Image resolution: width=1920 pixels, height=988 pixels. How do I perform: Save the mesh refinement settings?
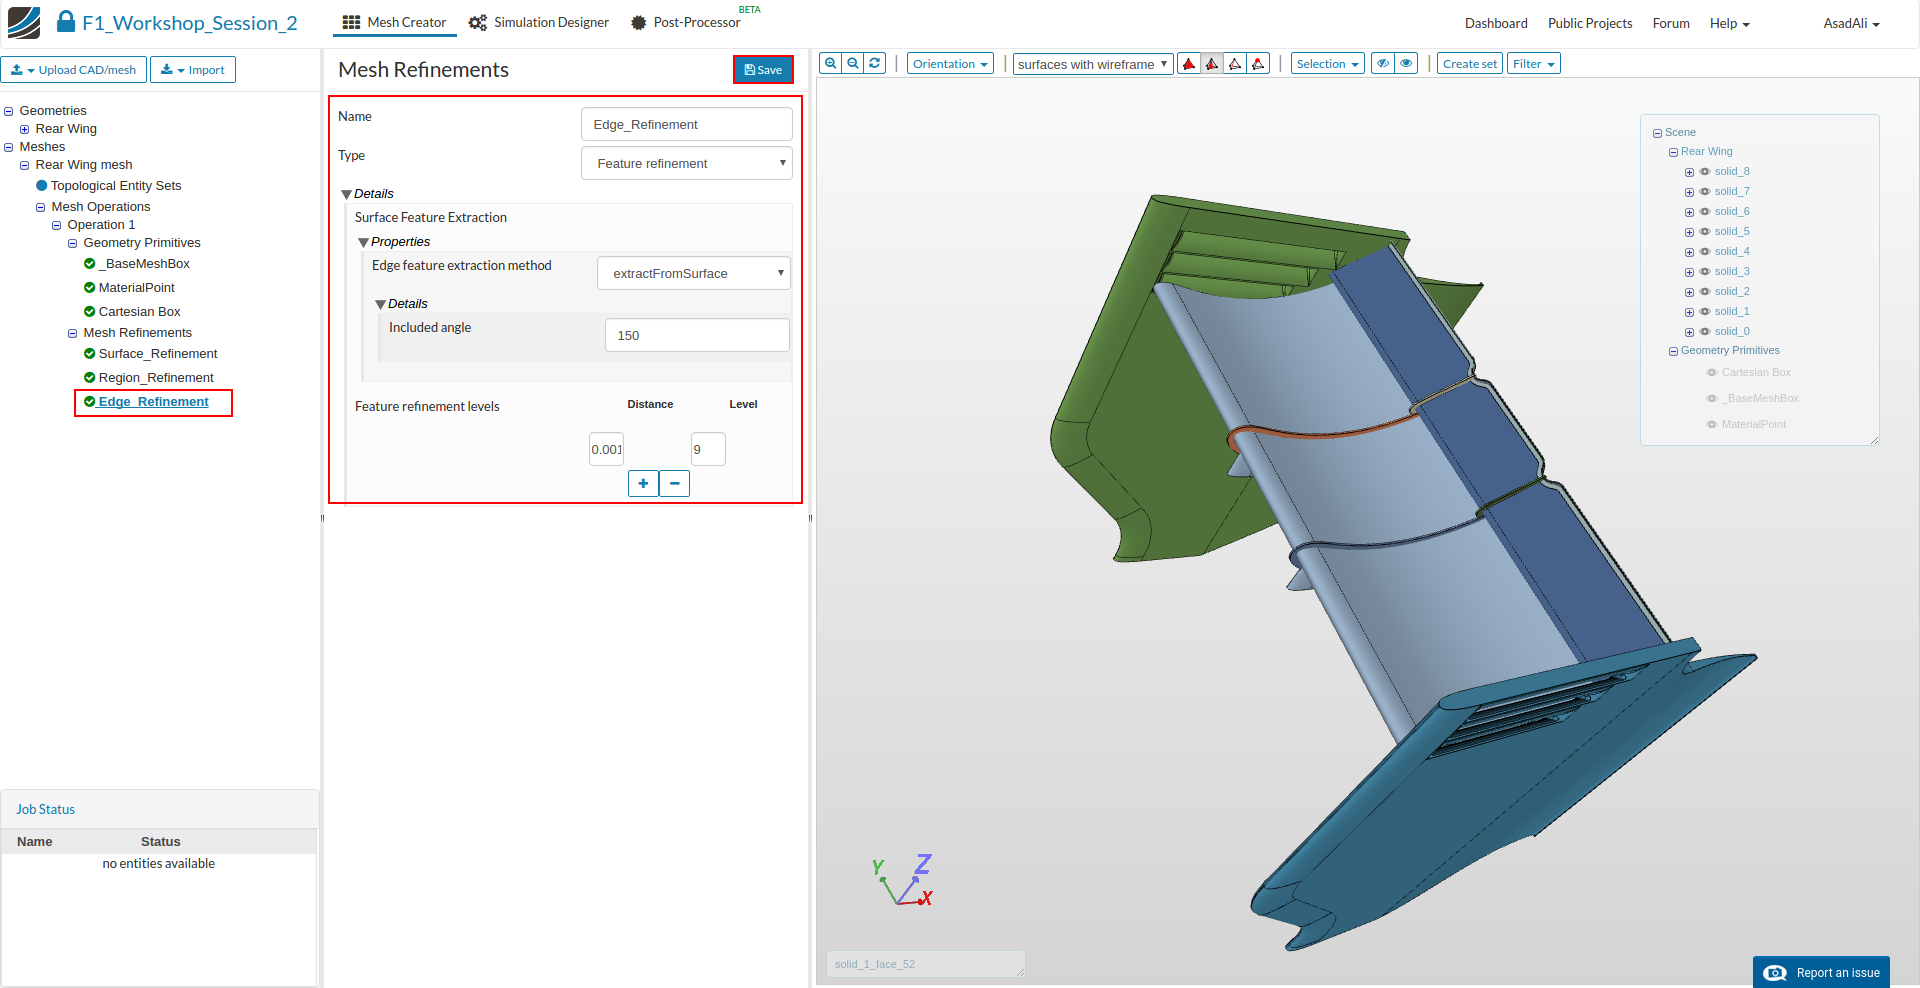coord(763,70)
